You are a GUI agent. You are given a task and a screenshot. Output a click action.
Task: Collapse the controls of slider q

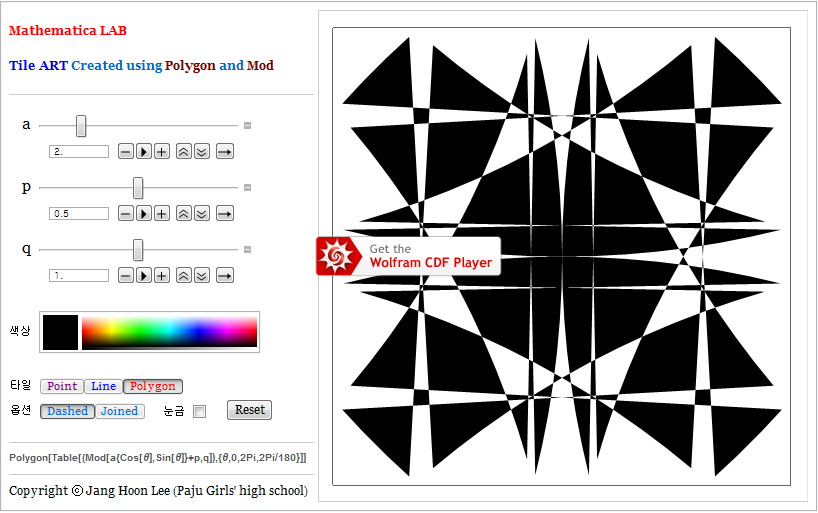click(x=248, y=249)
